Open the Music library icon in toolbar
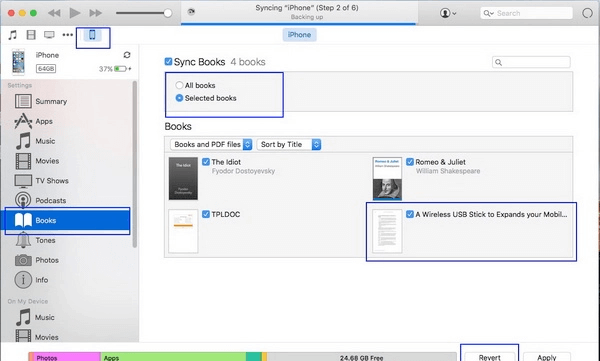This screenshot has width=600, height=361. [x=13, y=35]
